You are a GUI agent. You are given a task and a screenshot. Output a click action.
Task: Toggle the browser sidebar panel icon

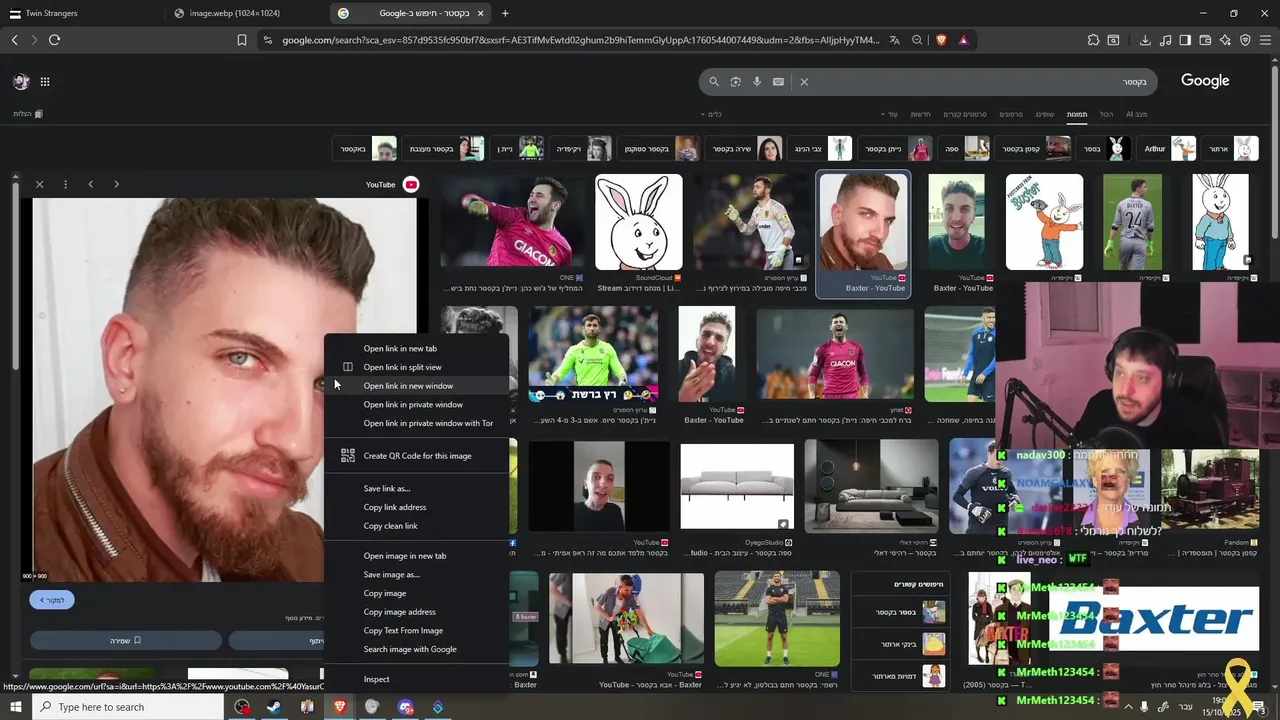[1185, 40]
